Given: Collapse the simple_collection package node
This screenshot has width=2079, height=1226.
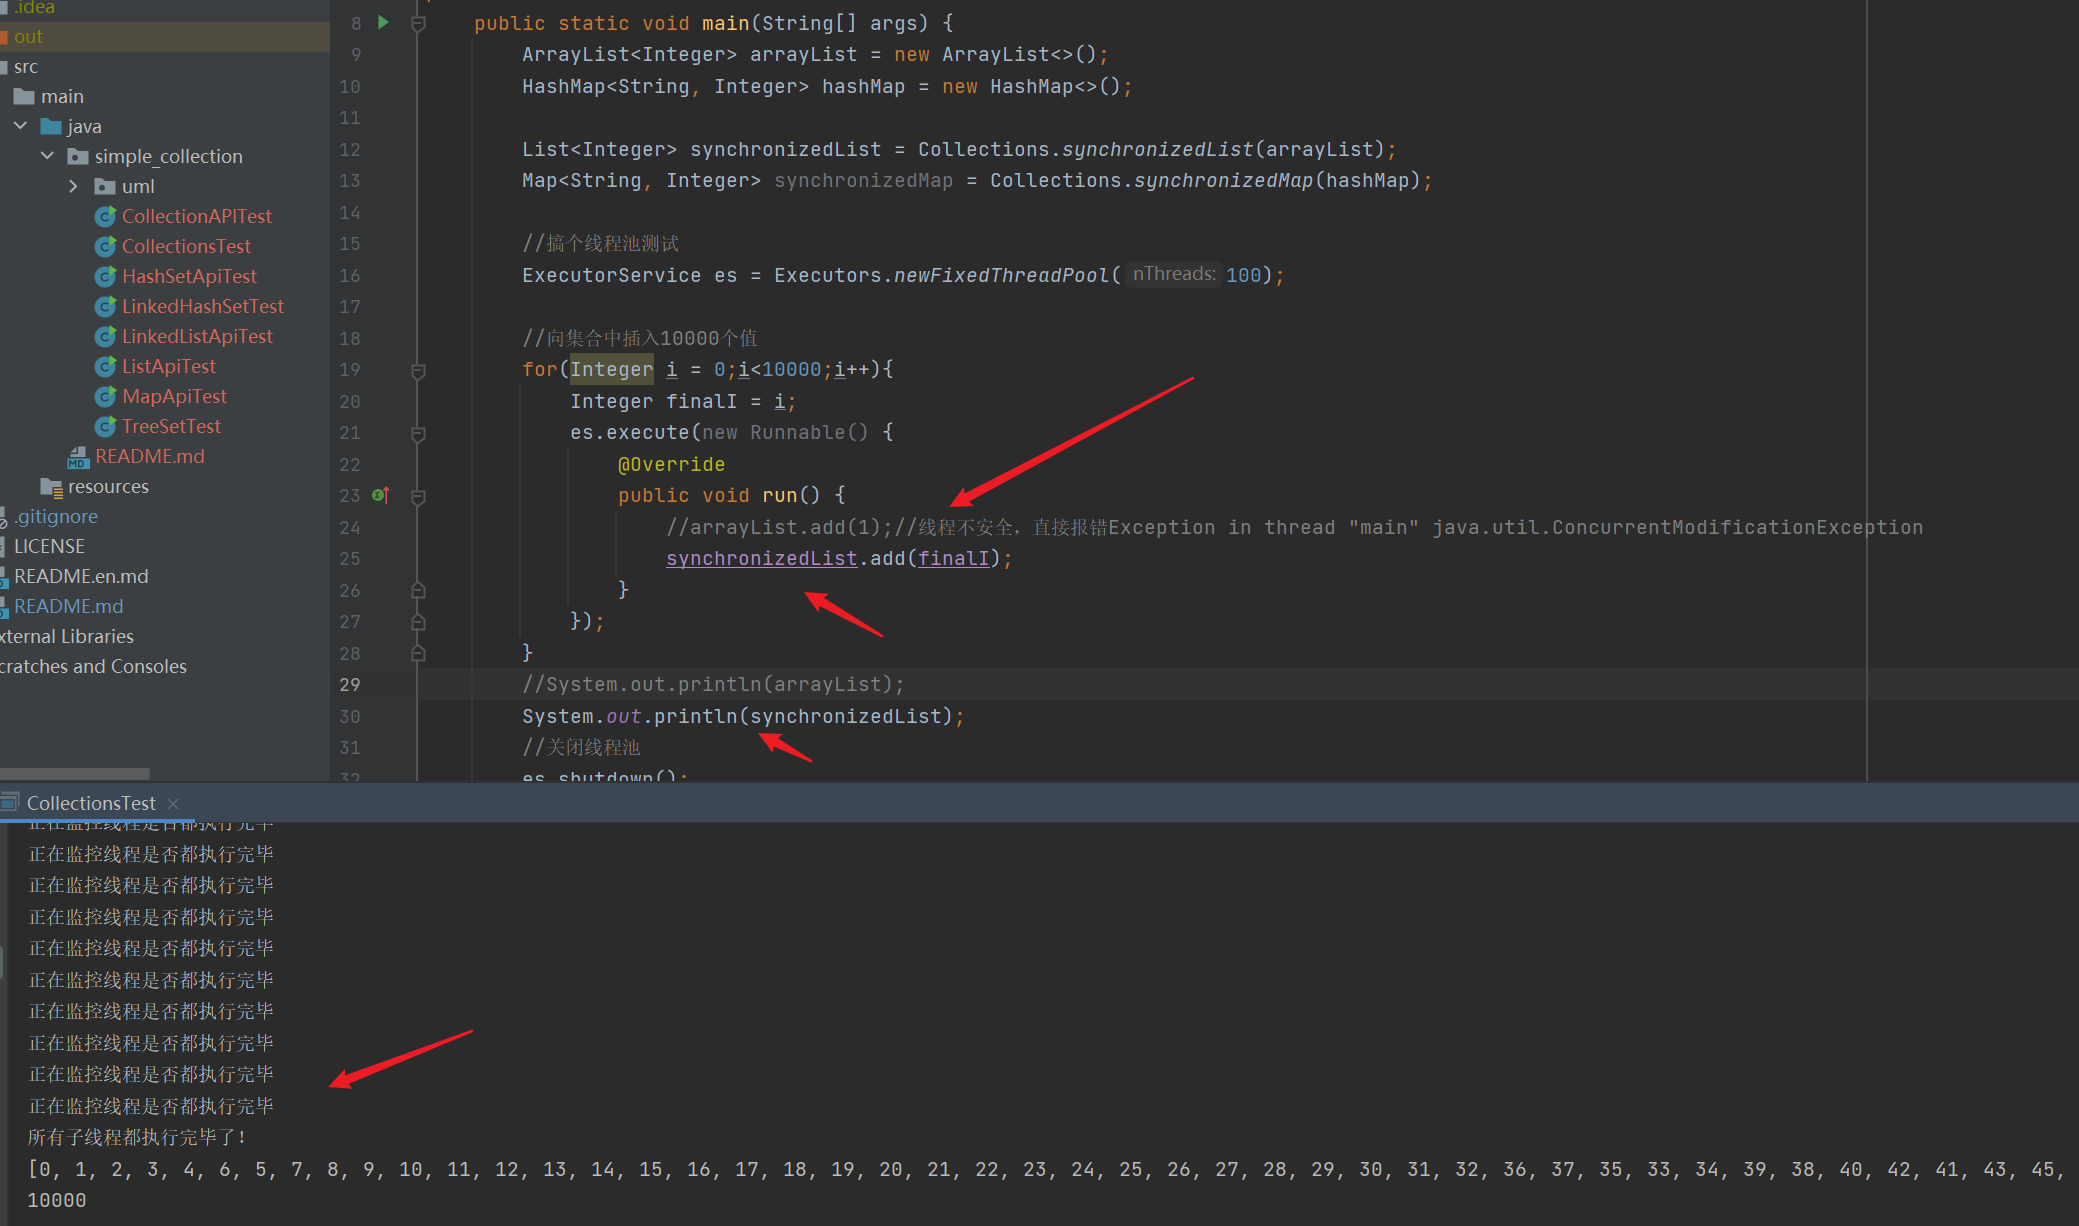Looking at the screenshot, I should coord(47,156).
